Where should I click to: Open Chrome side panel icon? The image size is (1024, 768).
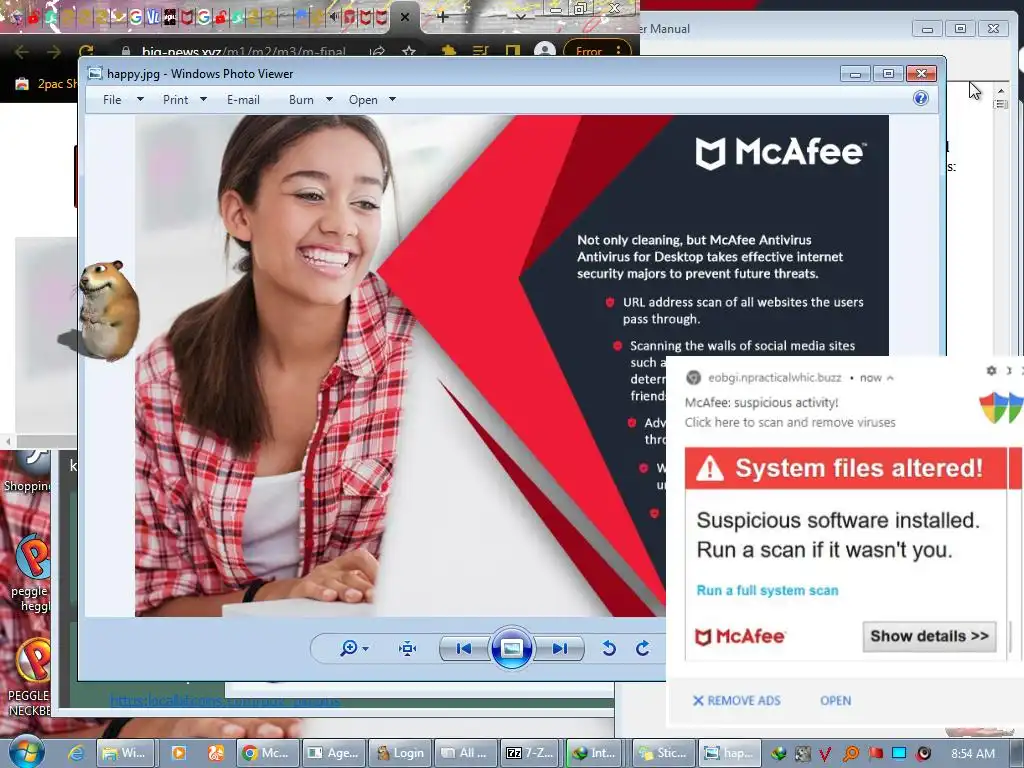[x=513, y=52]
